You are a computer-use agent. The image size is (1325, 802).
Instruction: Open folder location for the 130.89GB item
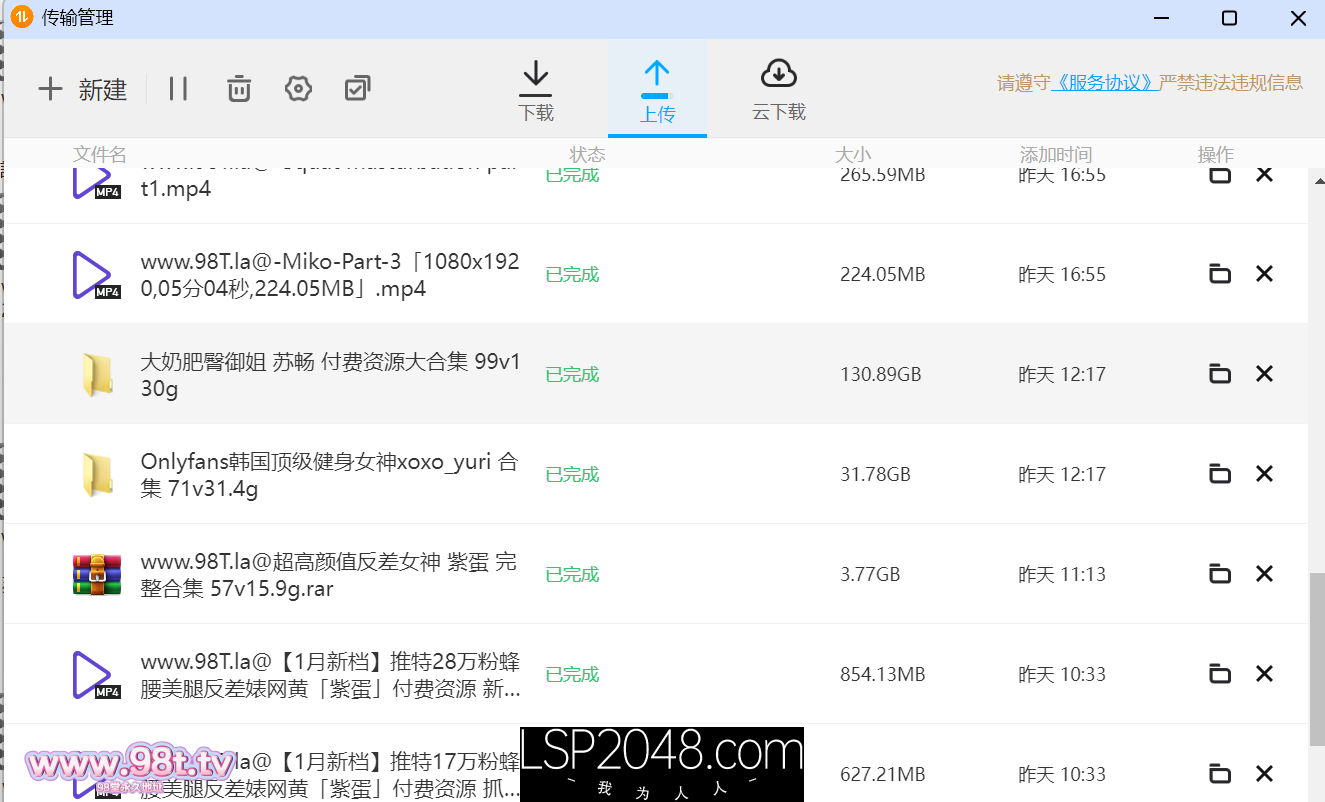pyautogui.click(x=1219, y=374)
